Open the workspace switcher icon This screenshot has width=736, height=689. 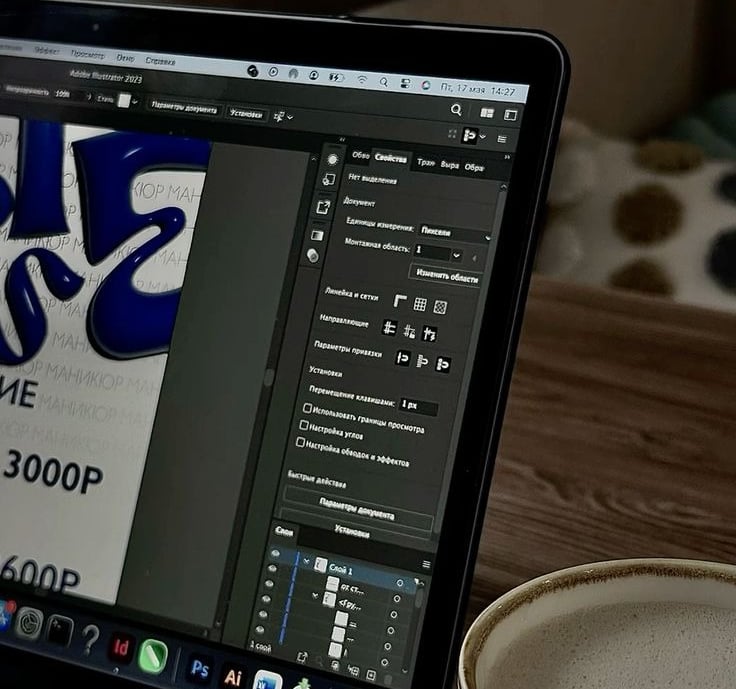(510, 115)
